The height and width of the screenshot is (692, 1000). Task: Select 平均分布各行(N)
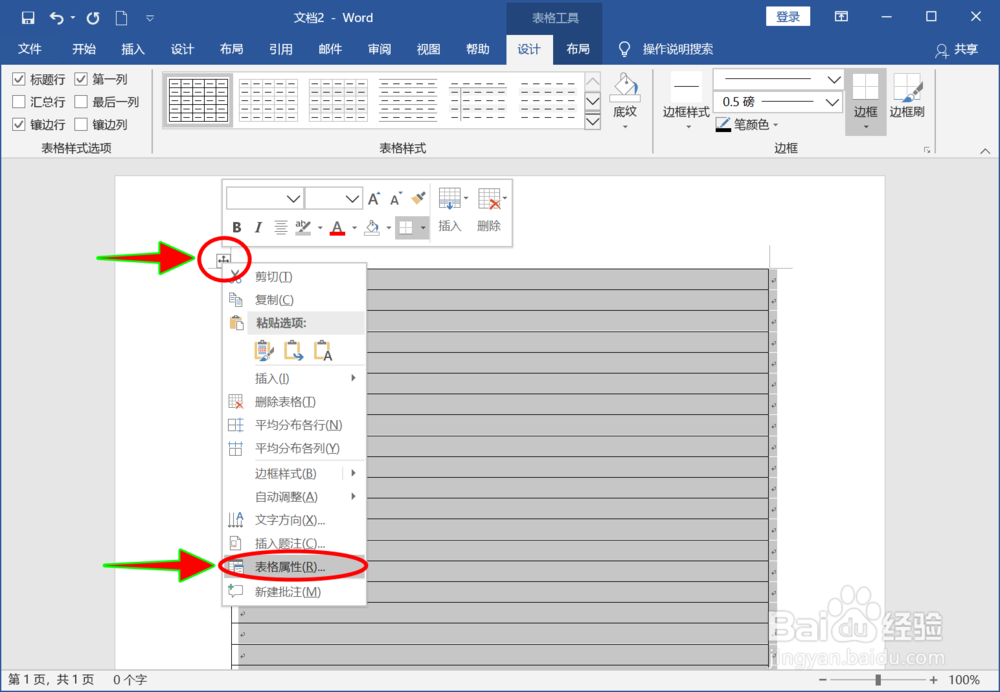click(x=294, y=425)
